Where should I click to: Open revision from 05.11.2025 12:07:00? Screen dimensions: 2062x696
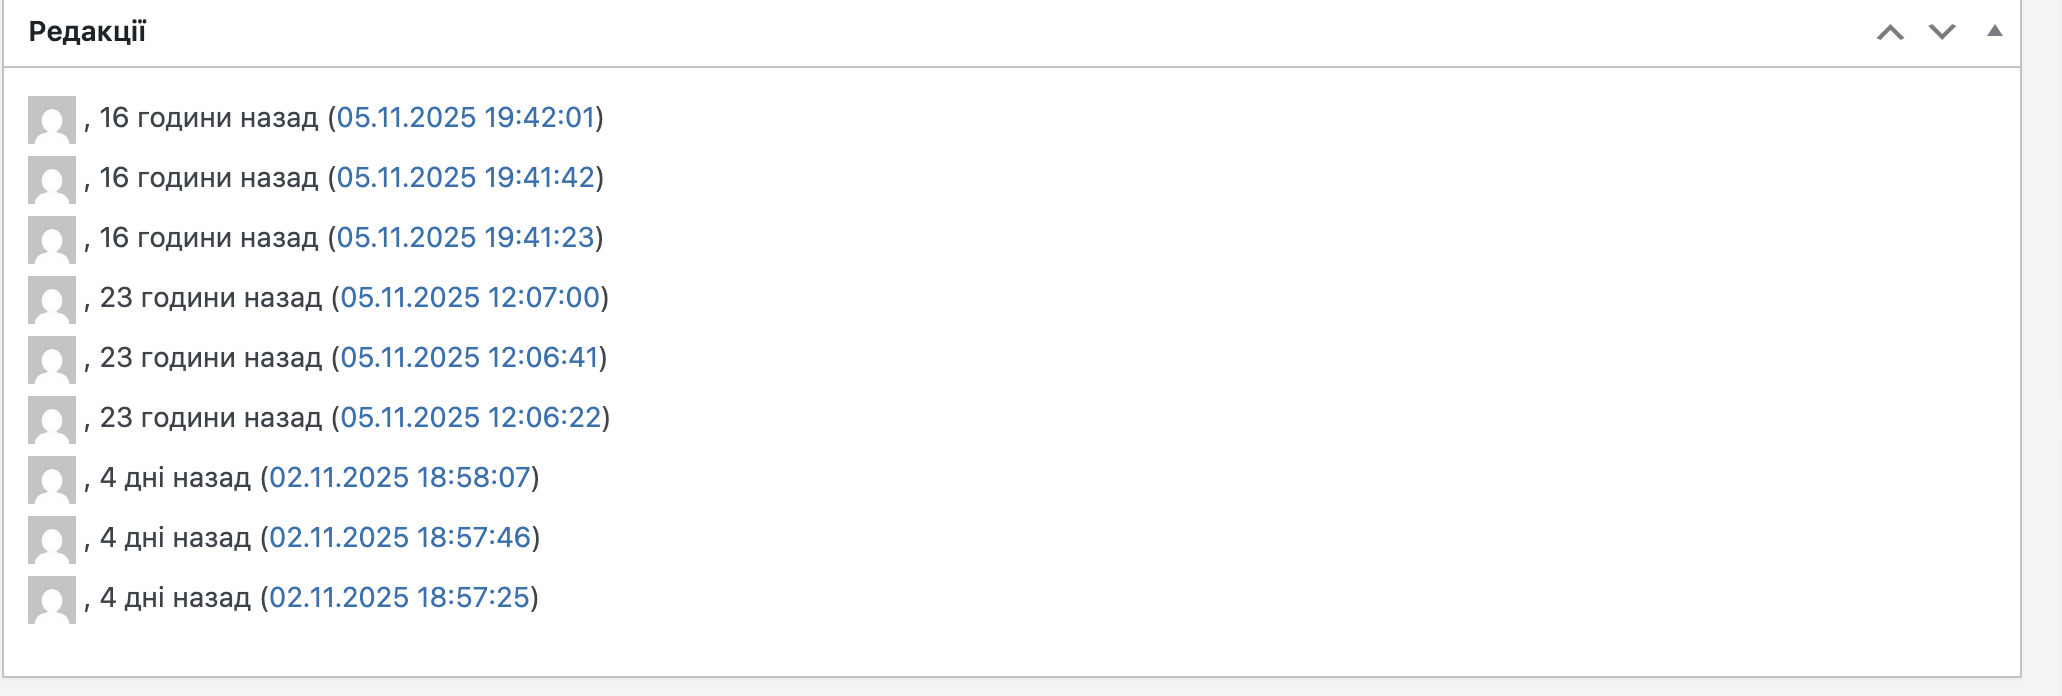470,298
